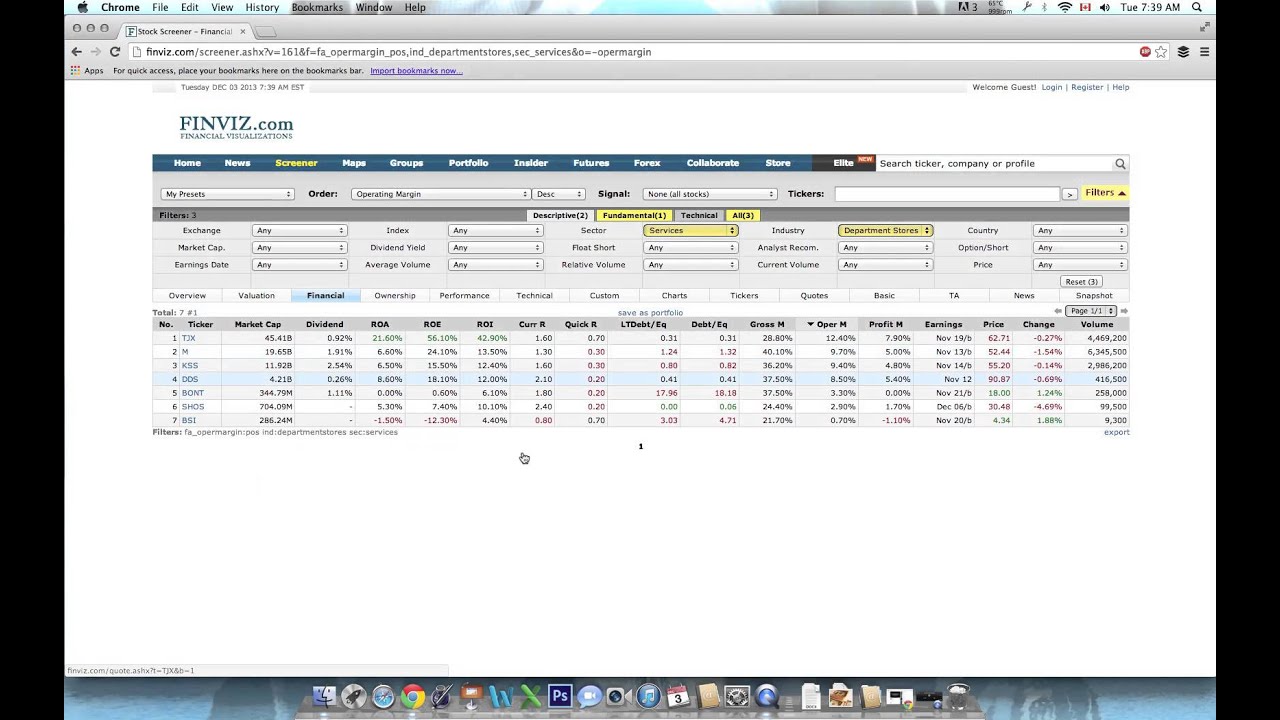The width and height of the screenshot is (1280, 720).
Task: Open the Bookmarks menu in menu bar
Action: pos(317,7)
